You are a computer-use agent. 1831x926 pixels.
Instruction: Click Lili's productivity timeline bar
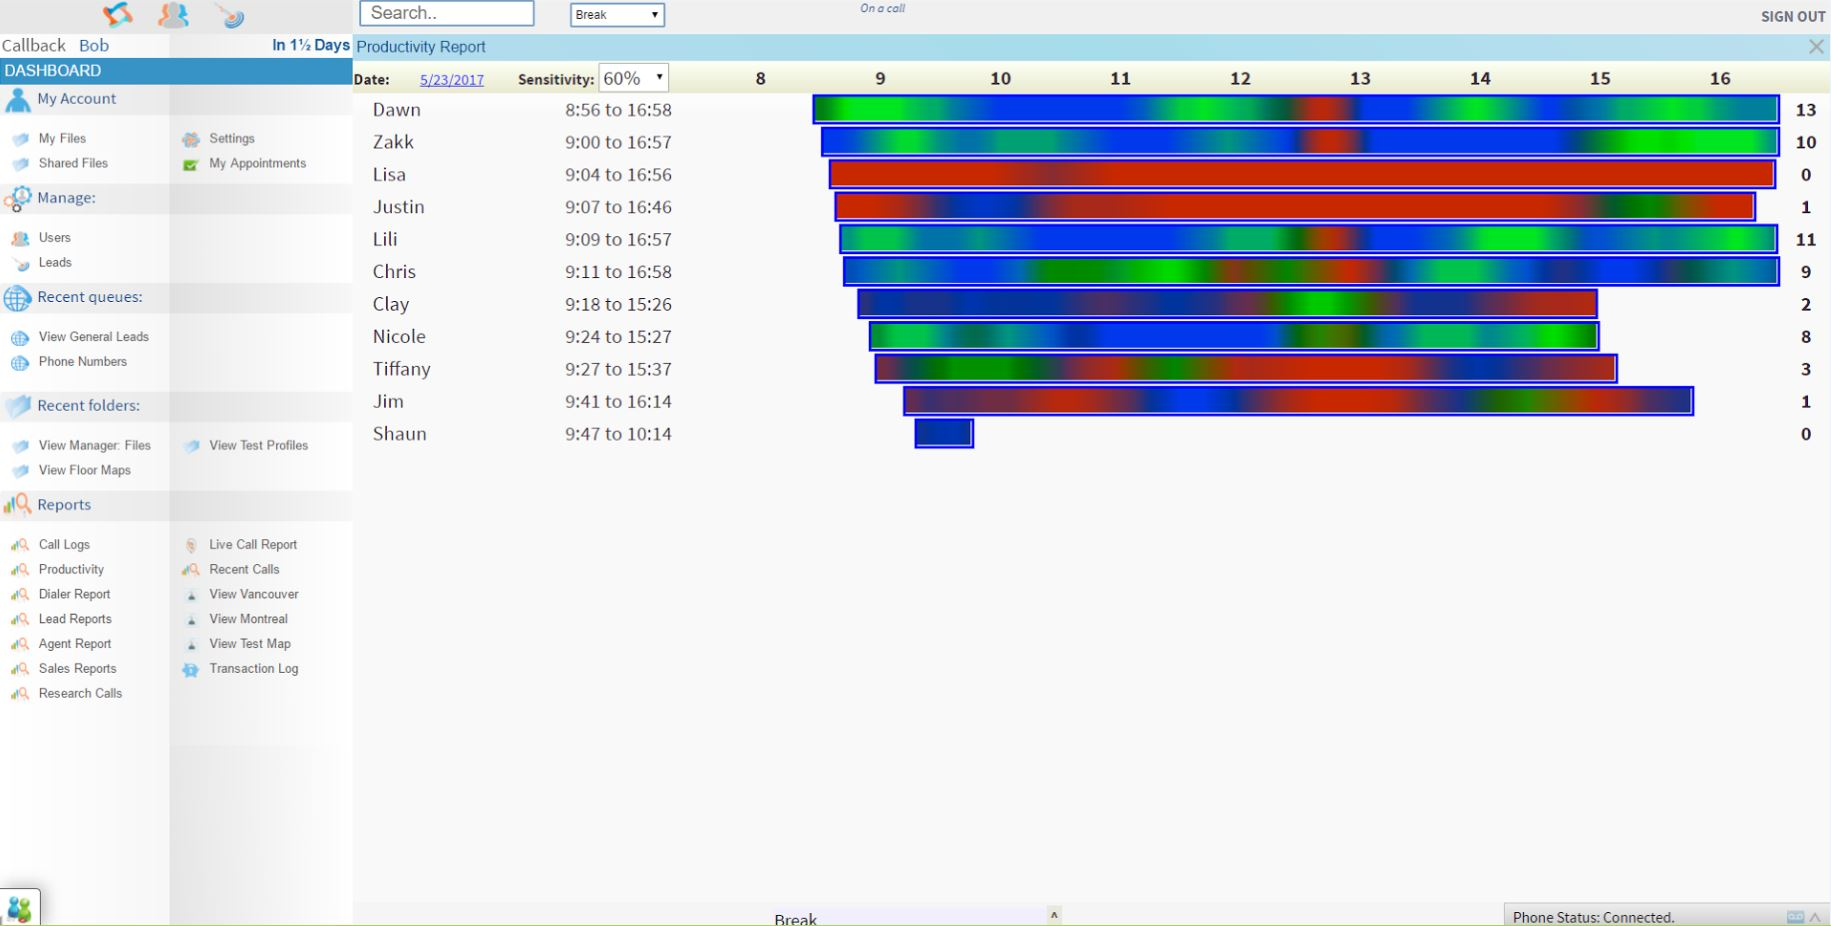click(x=1308, y=239)
